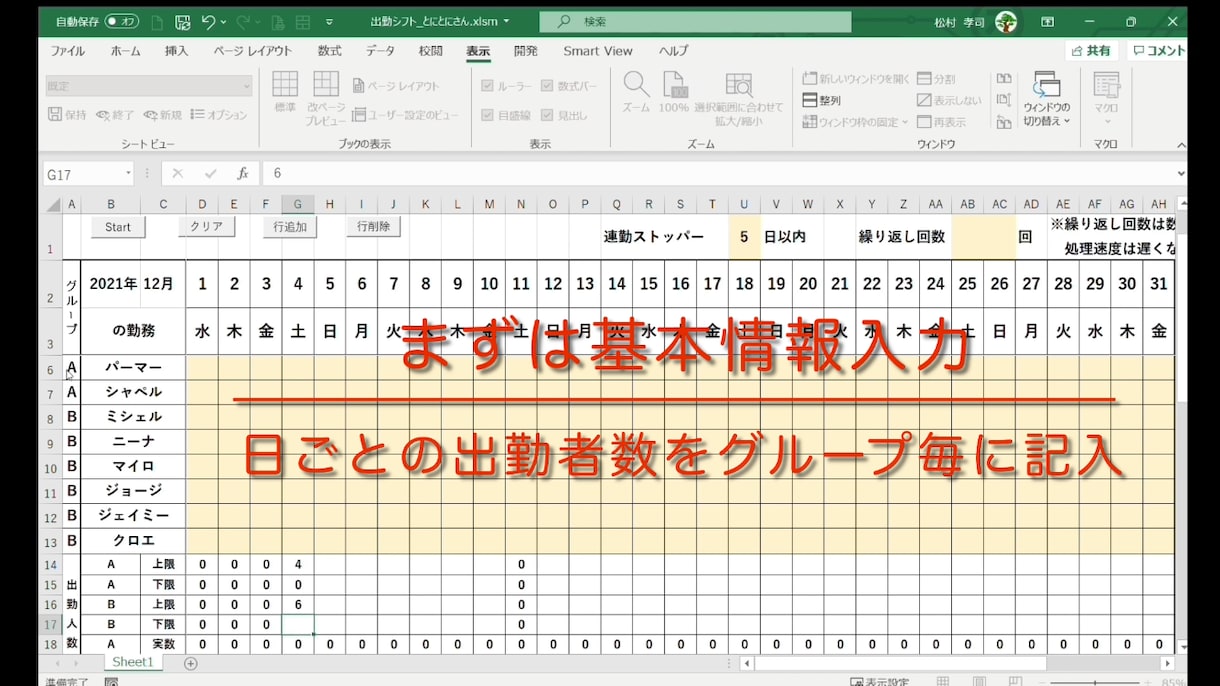Select the 改ページプレビュー view icon
The width and height of the screenshot is (1220, 686).
[326, 97]
